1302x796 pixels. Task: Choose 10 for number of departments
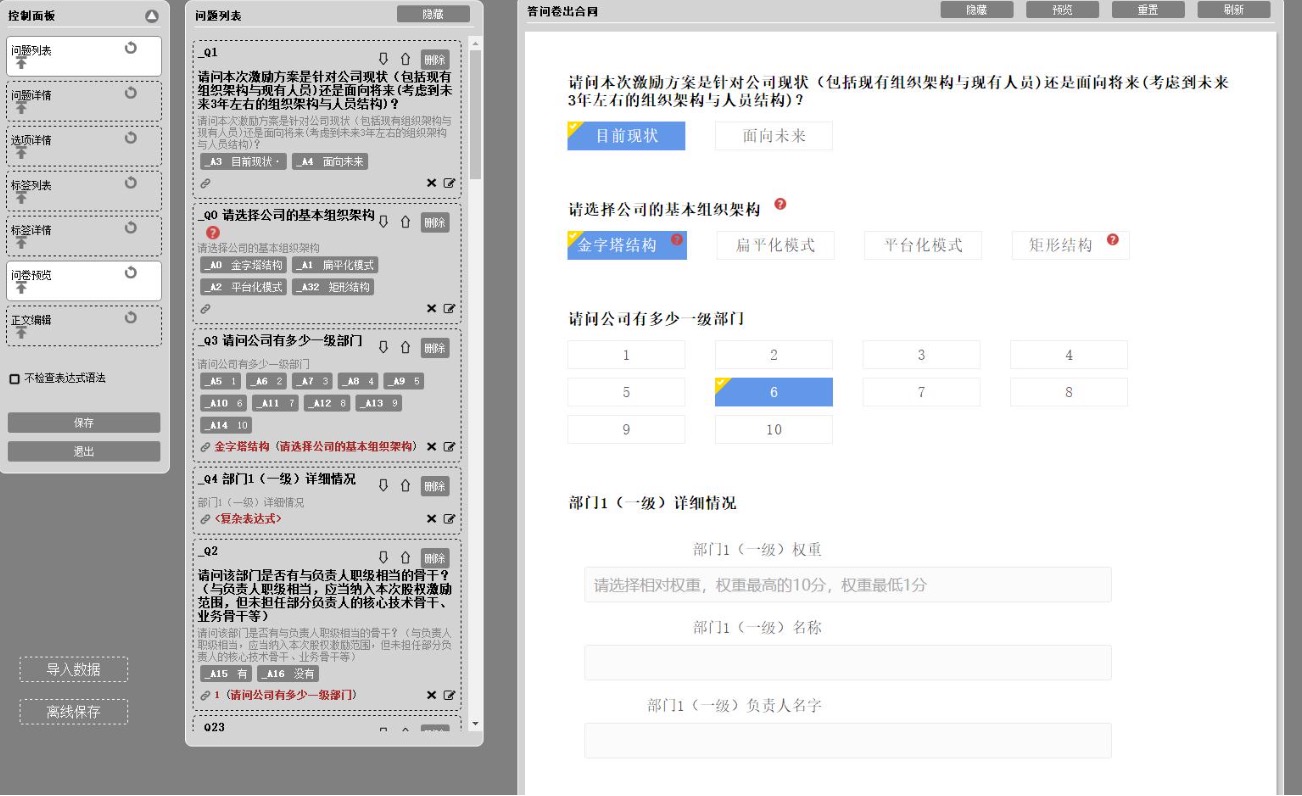click(x=774, y=430)
